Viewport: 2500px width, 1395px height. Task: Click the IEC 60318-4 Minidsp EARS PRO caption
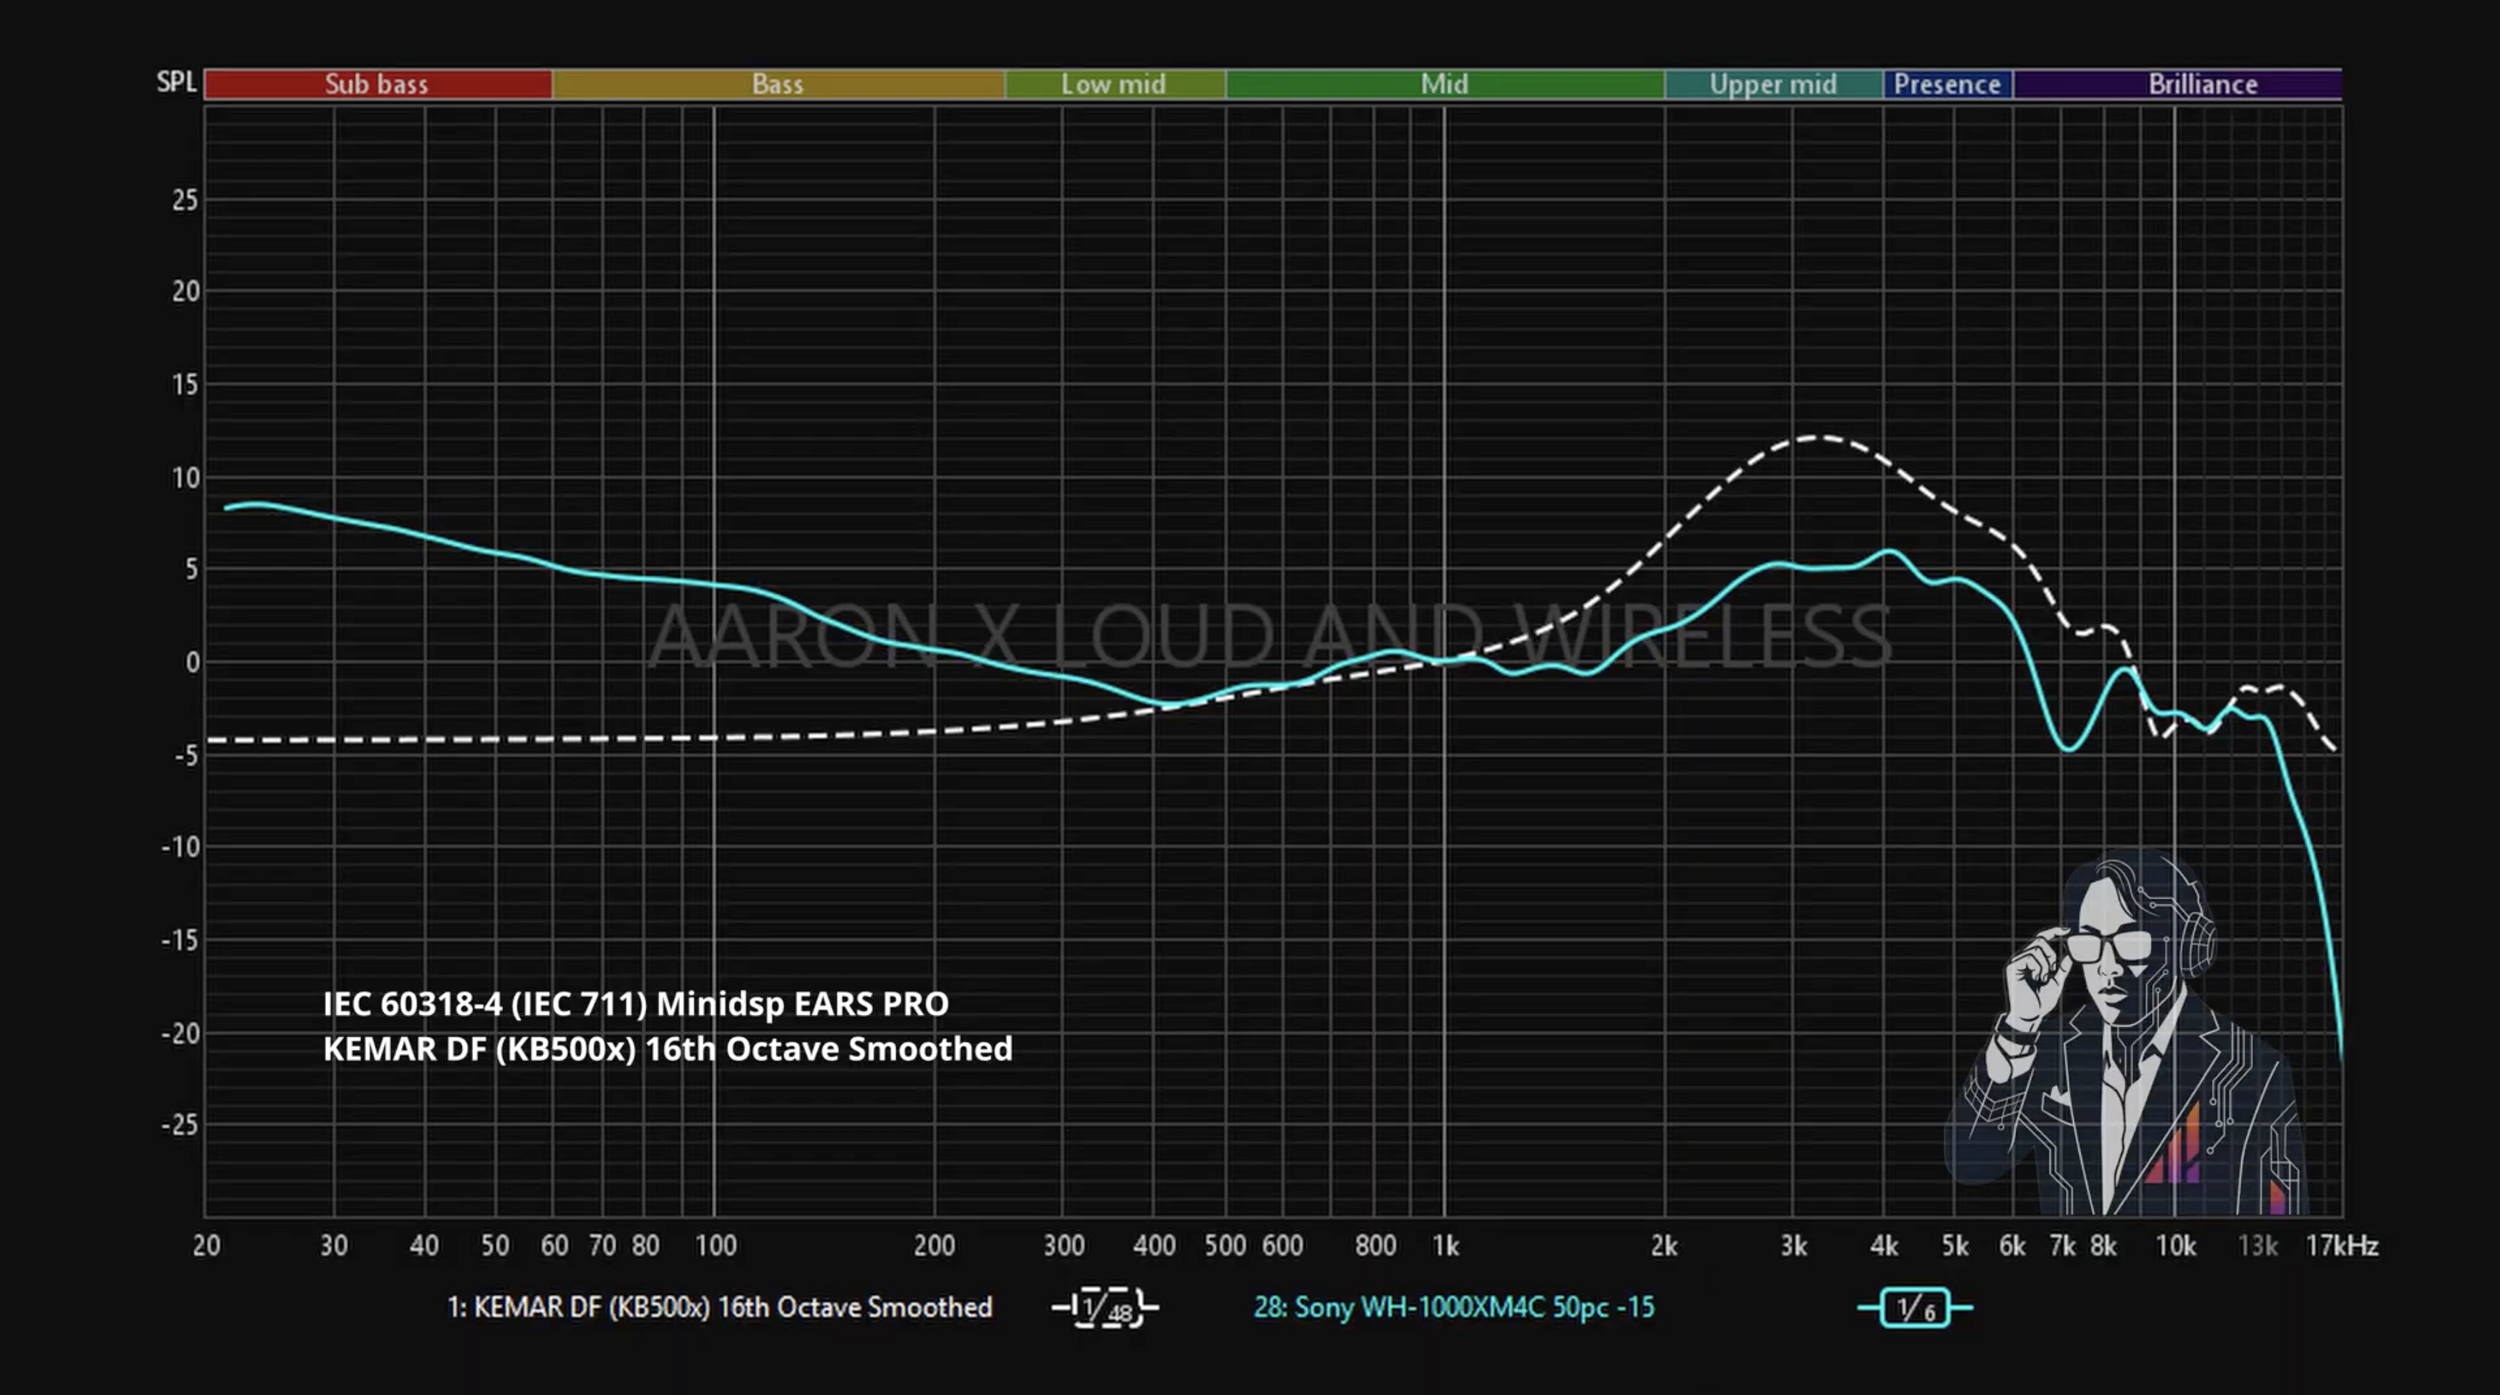pos(636,1003)
